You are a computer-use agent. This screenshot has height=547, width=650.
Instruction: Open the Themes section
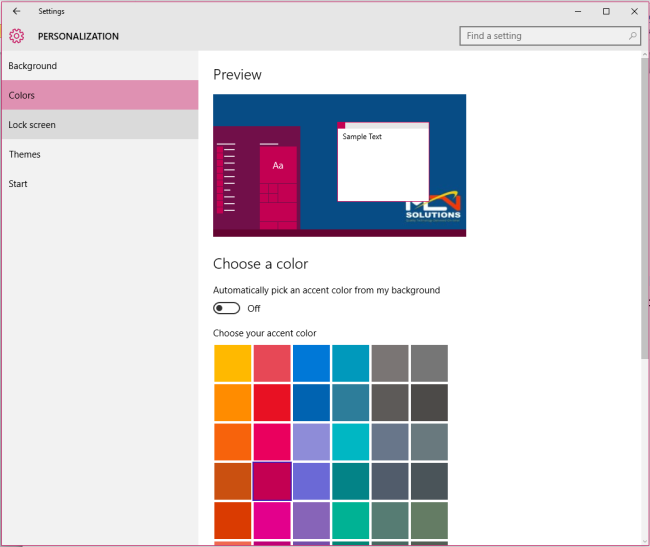100,154
